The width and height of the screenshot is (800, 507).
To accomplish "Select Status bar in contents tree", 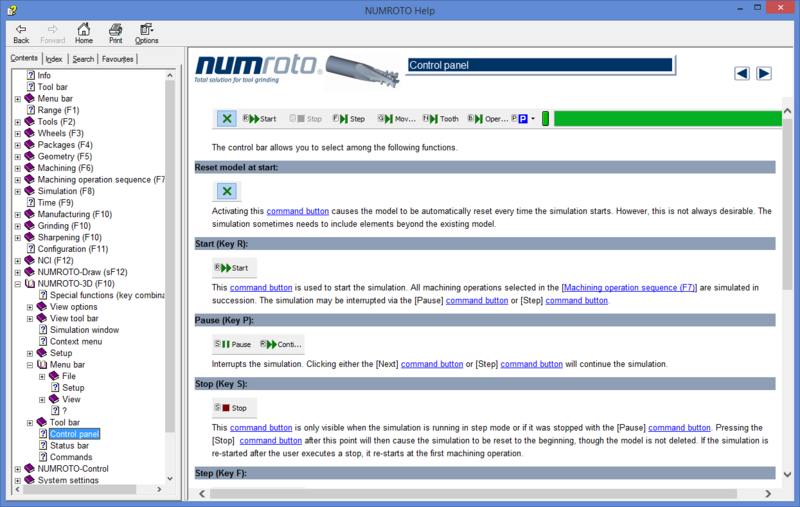I will 69,446.
